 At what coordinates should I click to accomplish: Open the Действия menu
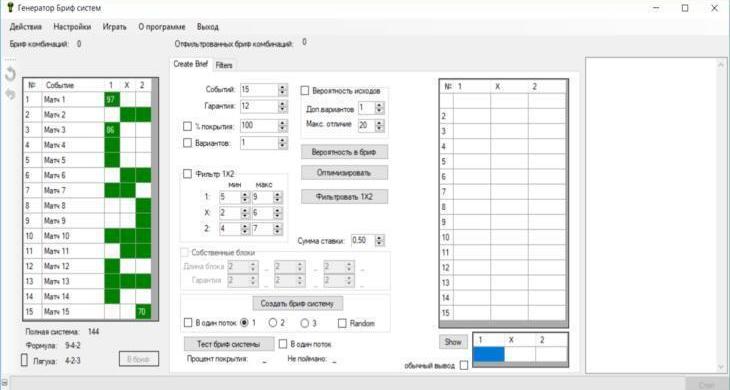[26, 27]
